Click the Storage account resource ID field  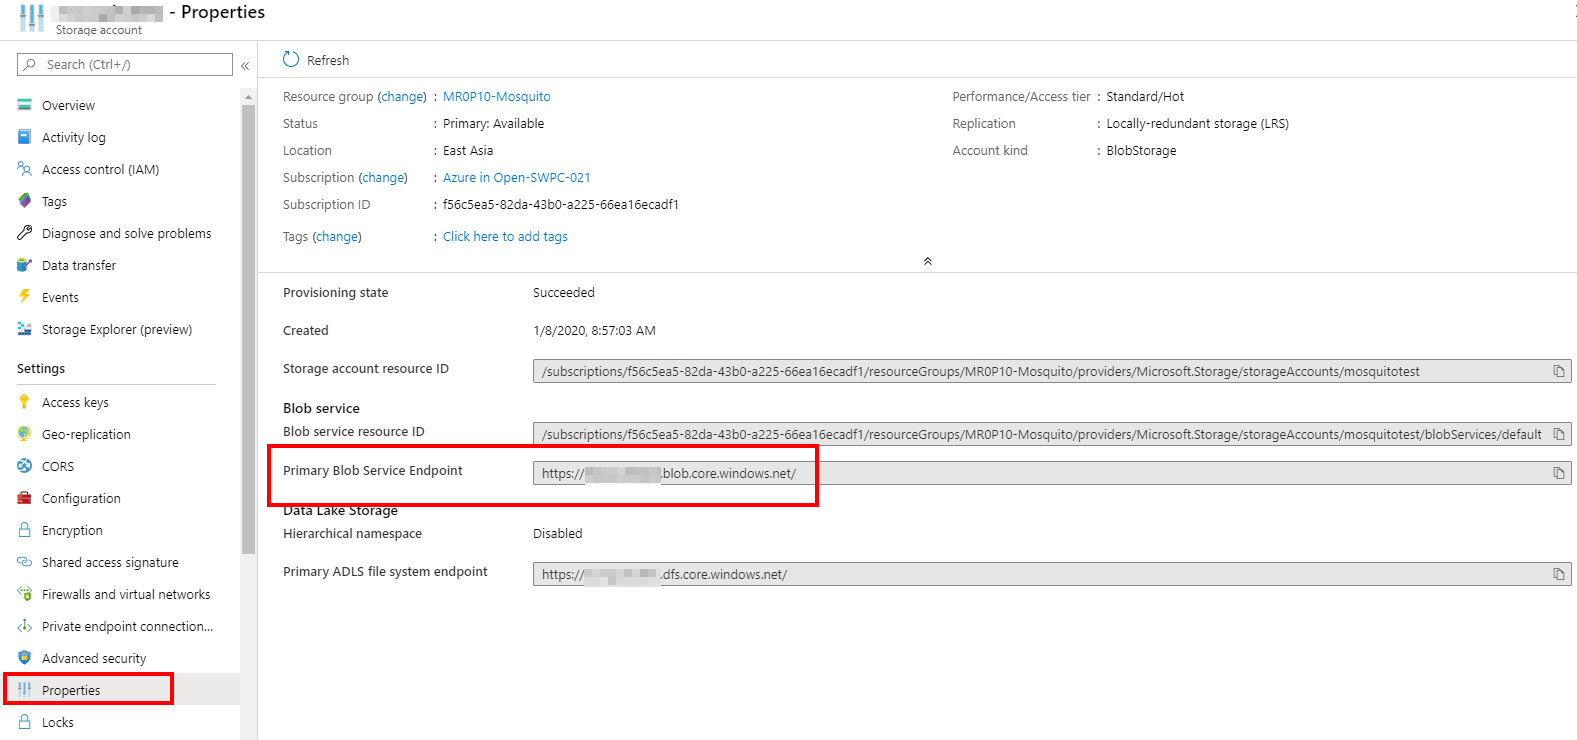1052,371
